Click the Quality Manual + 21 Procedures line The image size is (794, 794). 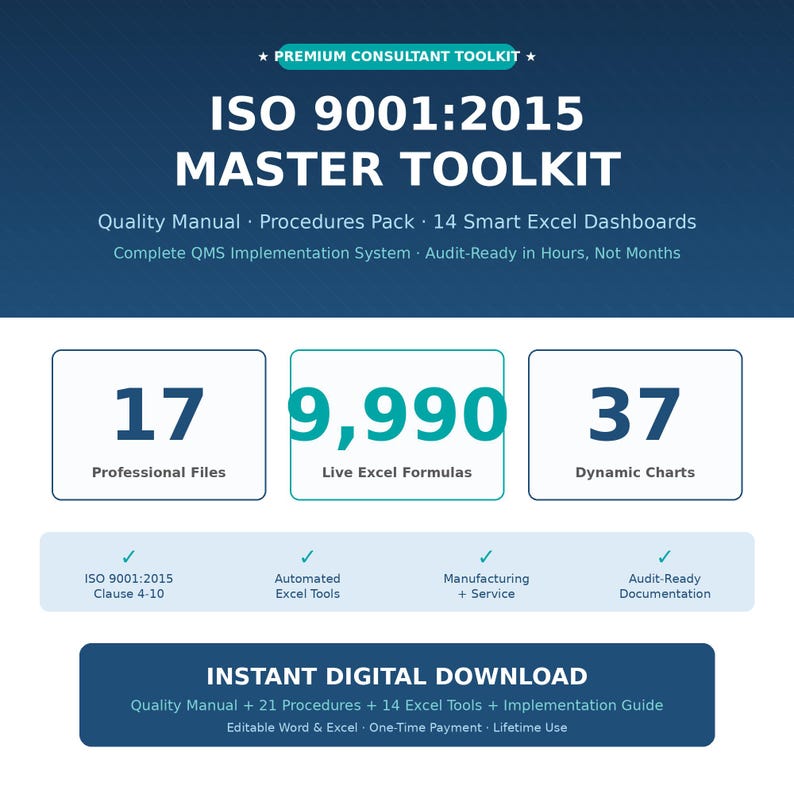pos(397,705)
